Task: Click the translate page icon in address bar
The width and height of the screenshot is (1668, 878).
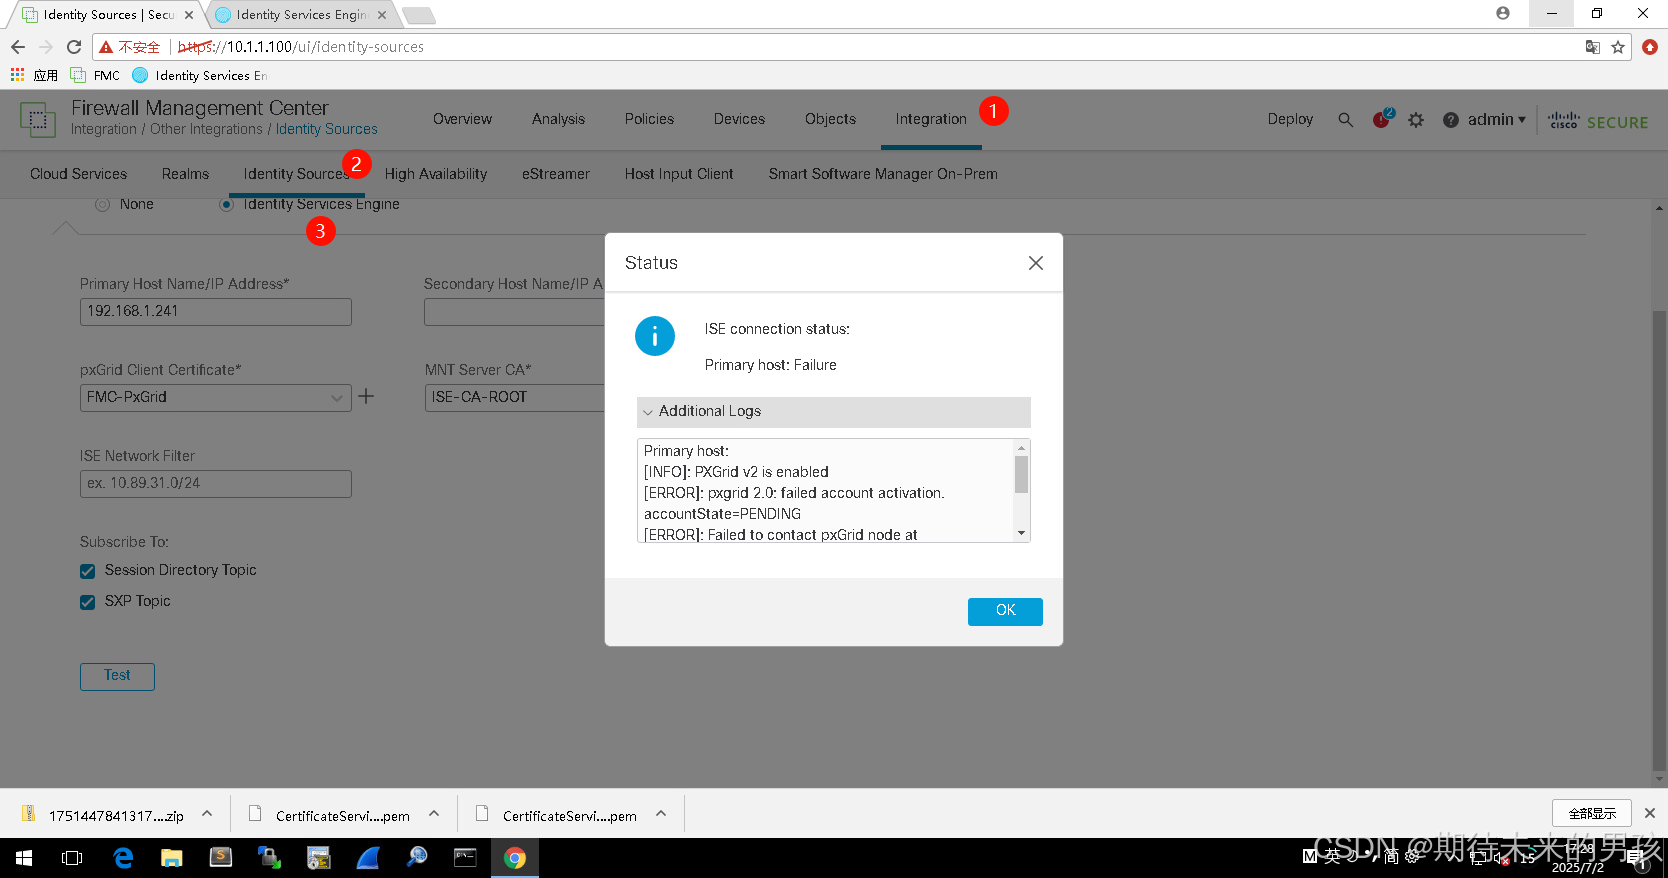Action: 1593,47
